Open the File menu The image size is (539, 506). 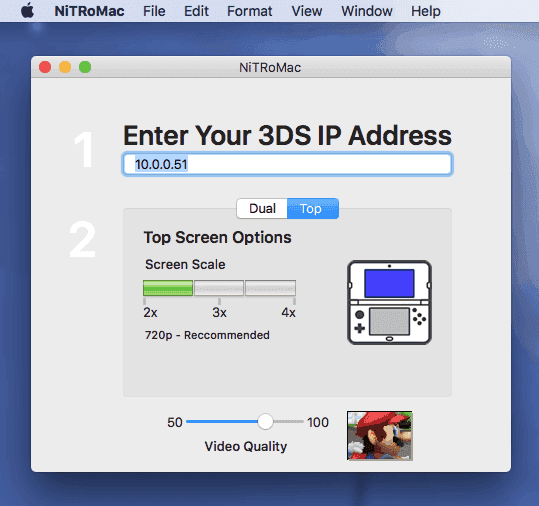click(154, 11)
